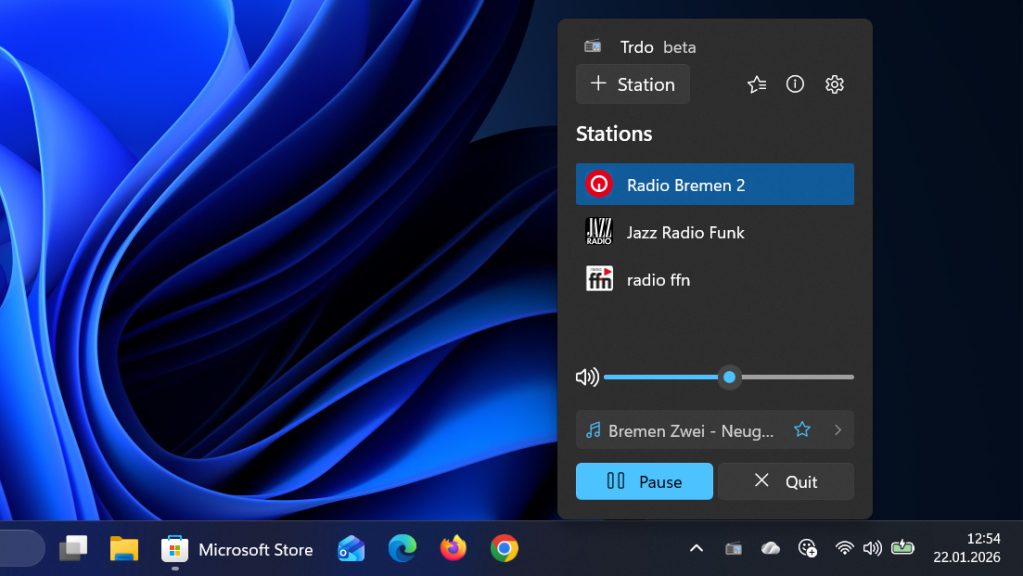Click the music note icon in now-playing bar
This screenshot has height=576, width=1023.
click(592, 430)
